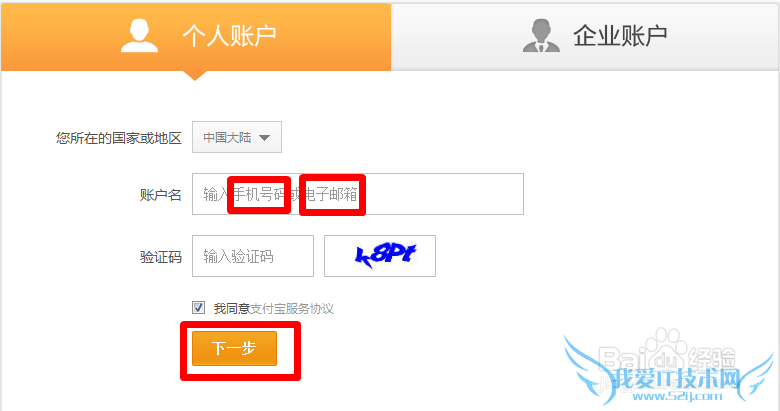The height and width of the screenshot is (411, 780).
Task: Click the 您所在的国家或地区 label
Action: (118, 138)
